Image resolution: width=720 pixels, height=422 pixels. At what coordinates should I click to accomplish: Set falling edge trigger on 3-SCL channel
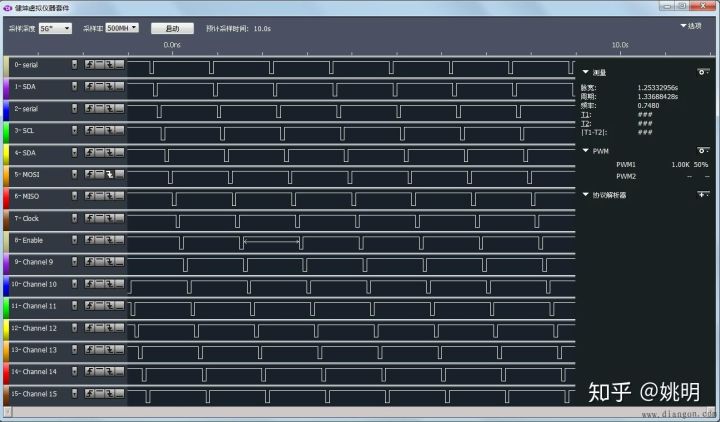(x=110, y=130)
